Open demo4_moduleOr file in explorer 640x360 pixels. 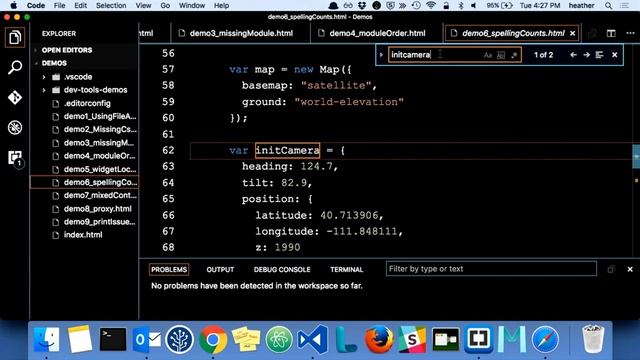(x=99, y=156)
